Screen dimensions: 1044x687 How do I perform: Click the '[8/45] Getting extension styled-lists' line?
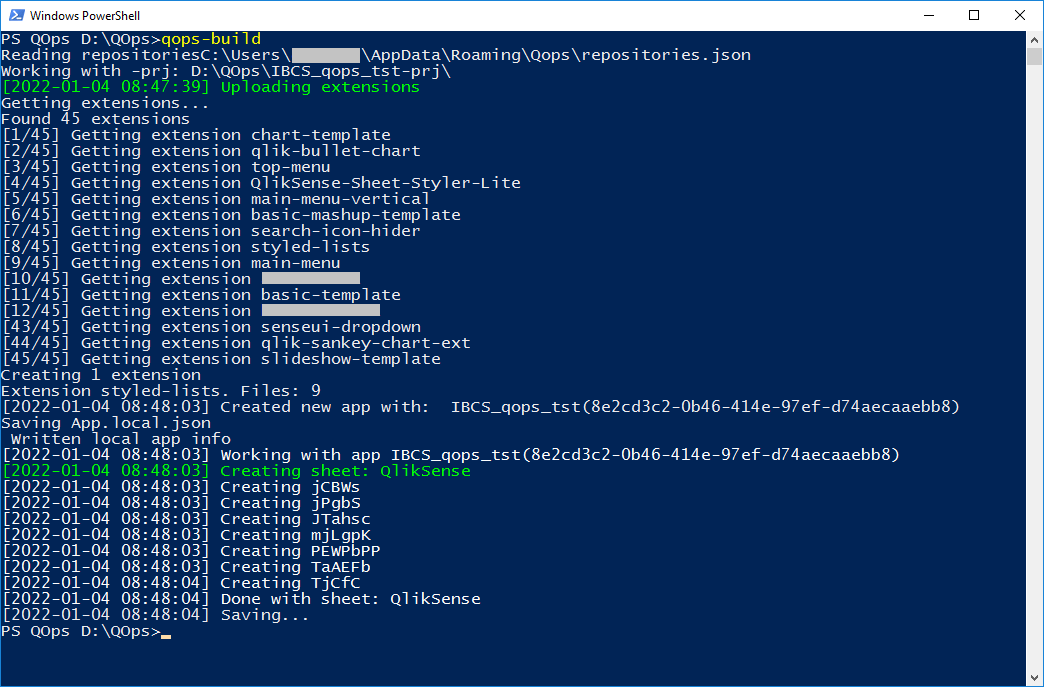(186, 246)
